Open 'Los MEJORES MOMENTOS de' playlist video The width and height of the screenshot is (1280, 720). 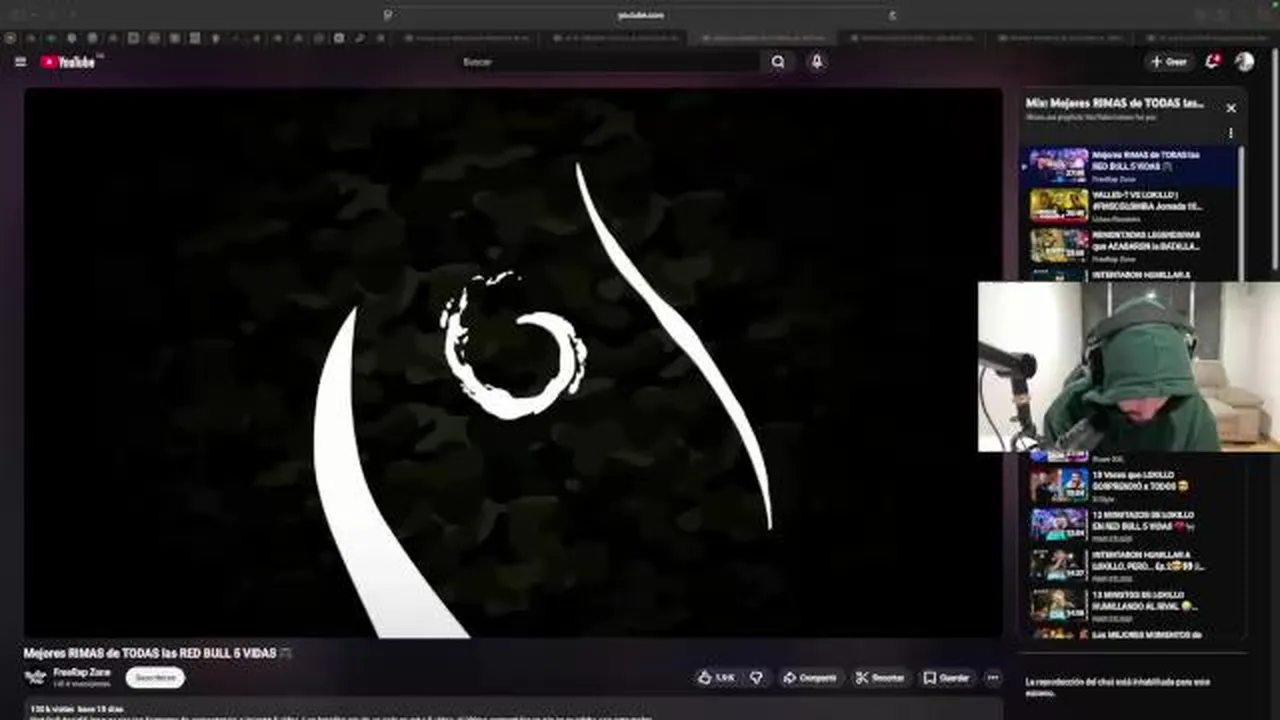coord(1130,633)
